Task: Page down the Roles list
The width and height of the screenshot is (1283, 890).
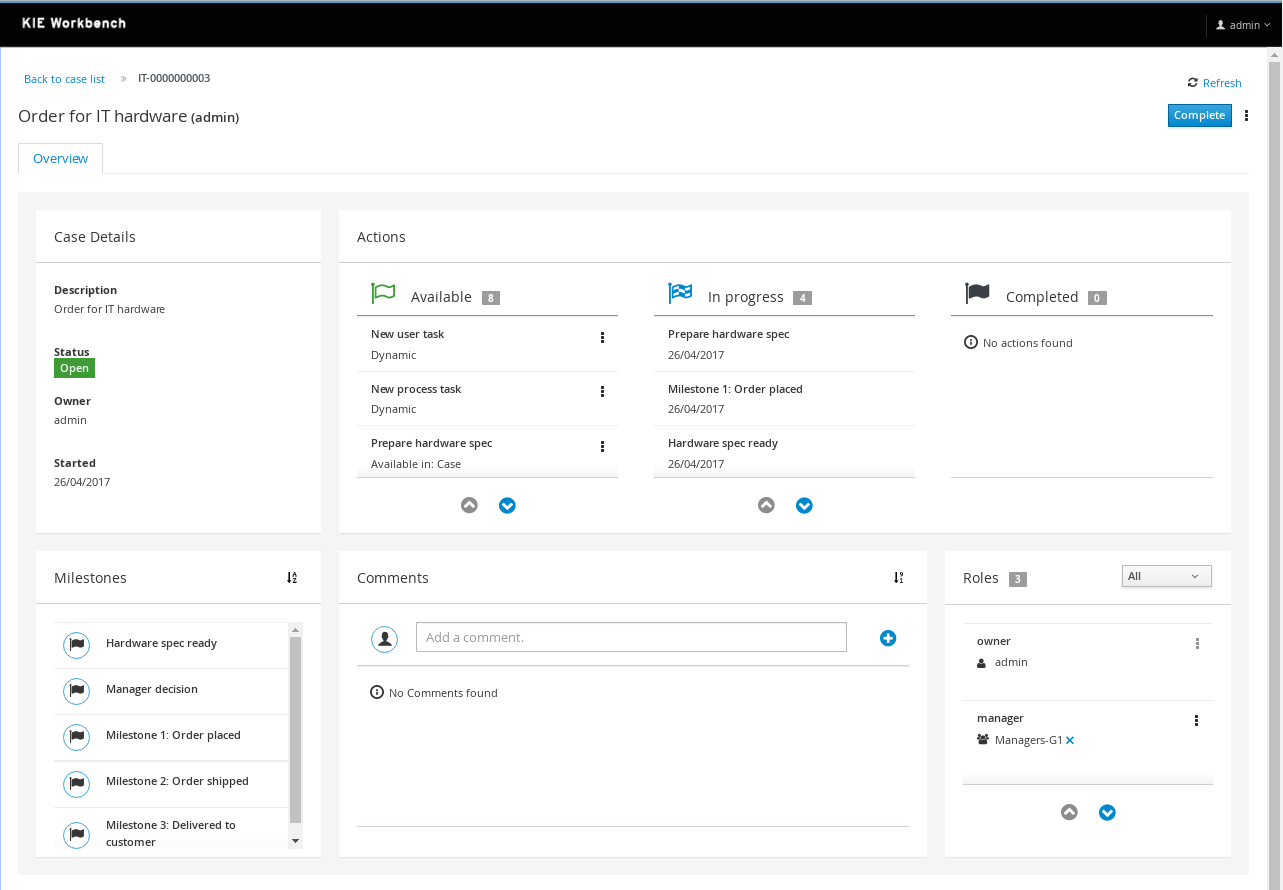Action: coord(1107,813)
